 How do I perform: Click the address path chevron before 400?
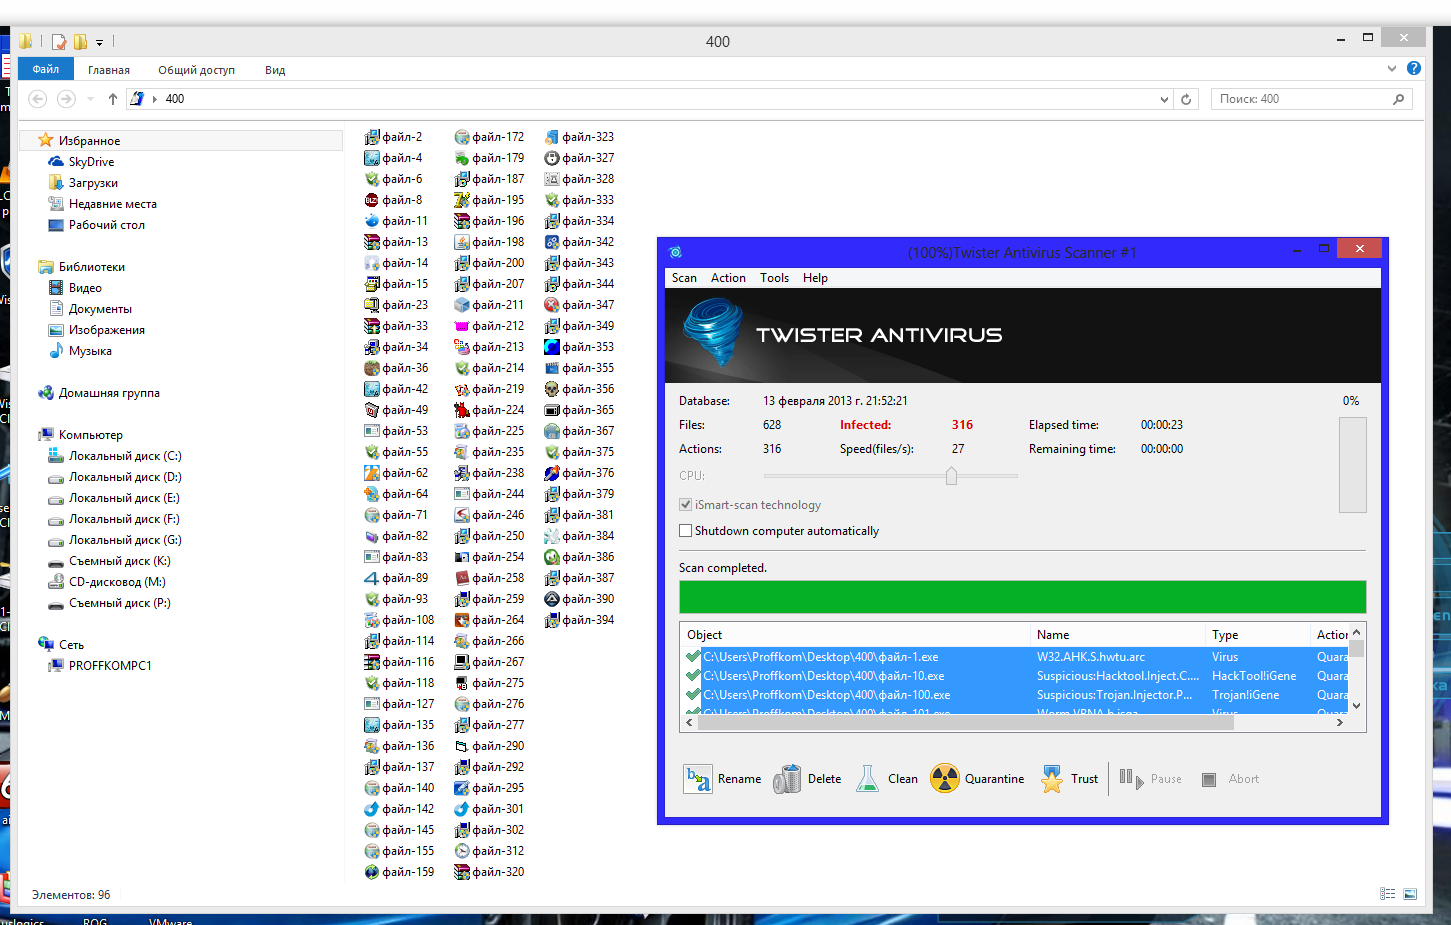[155, 99]
